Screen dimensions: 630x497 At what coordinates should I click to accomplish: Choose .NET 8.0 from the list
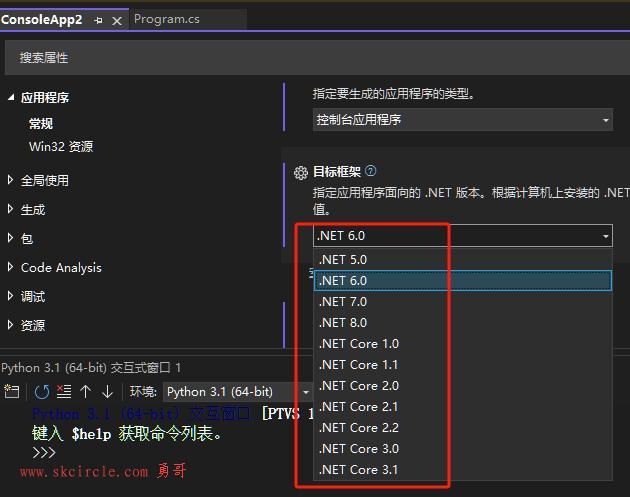click(462, 323)
